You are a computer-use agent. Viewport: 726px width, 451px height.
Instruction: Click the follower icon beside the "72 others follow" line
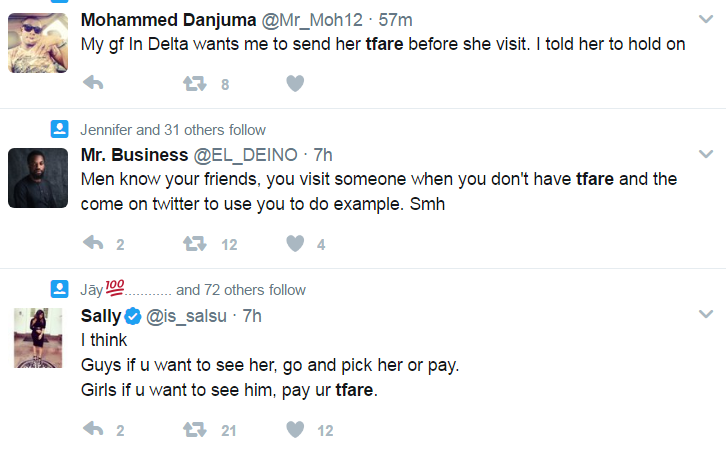pyautogui.click(x=59, y=290)
